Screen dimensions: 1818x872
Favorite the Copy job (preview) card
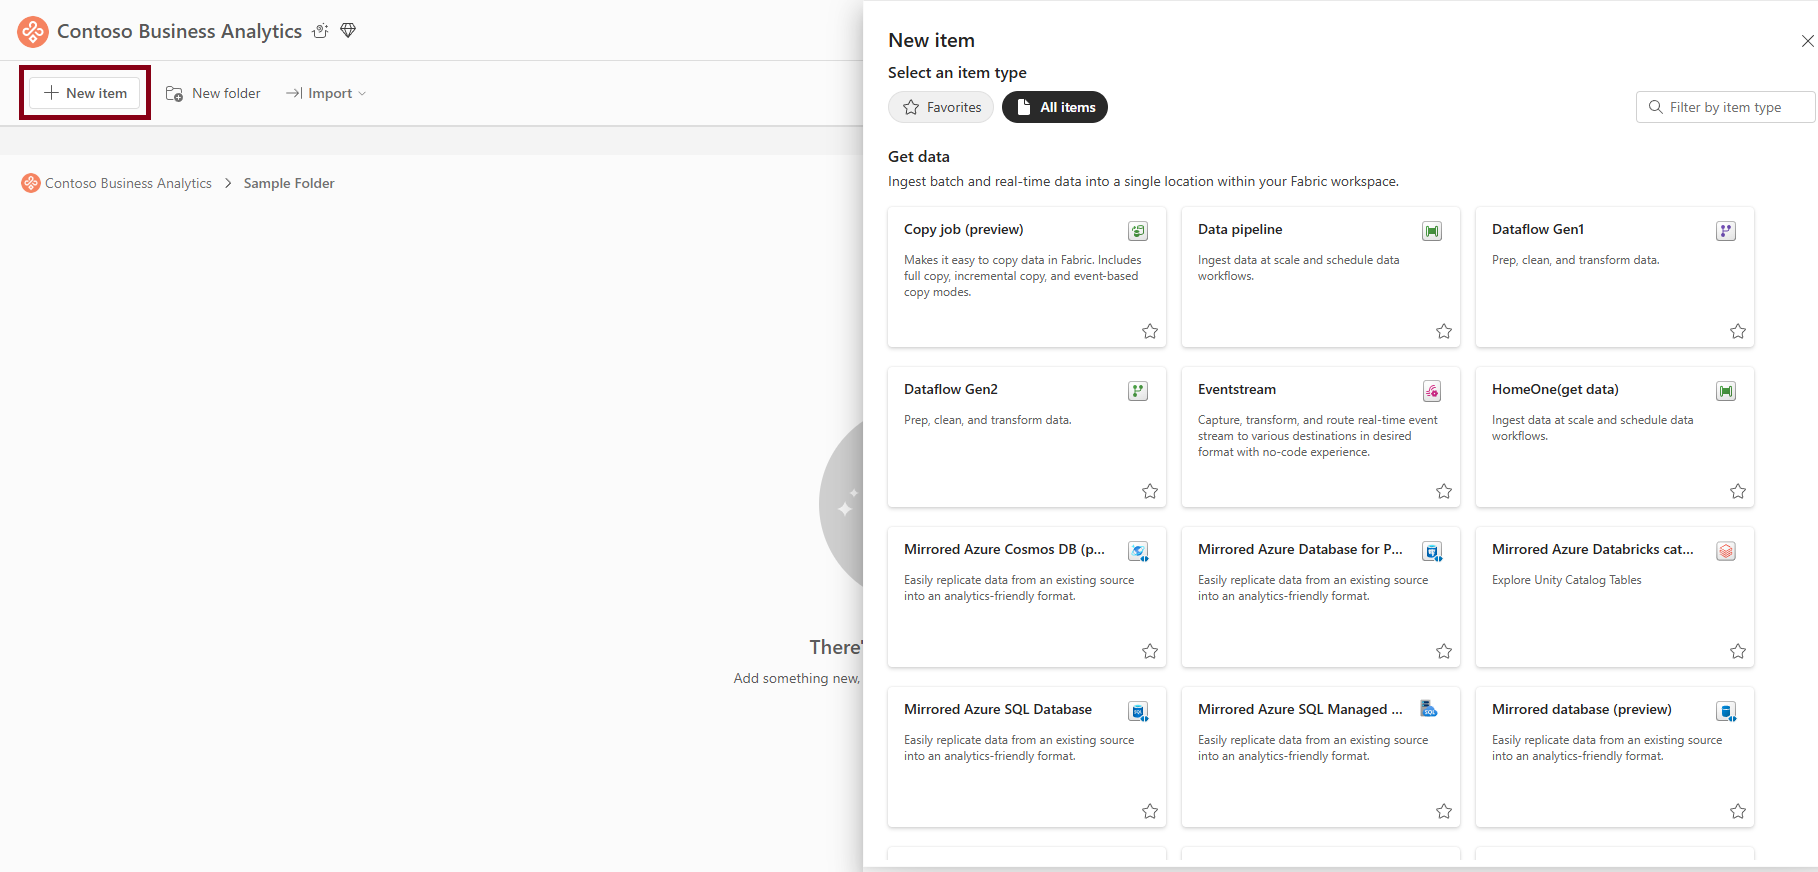(x=1150, y=331)
